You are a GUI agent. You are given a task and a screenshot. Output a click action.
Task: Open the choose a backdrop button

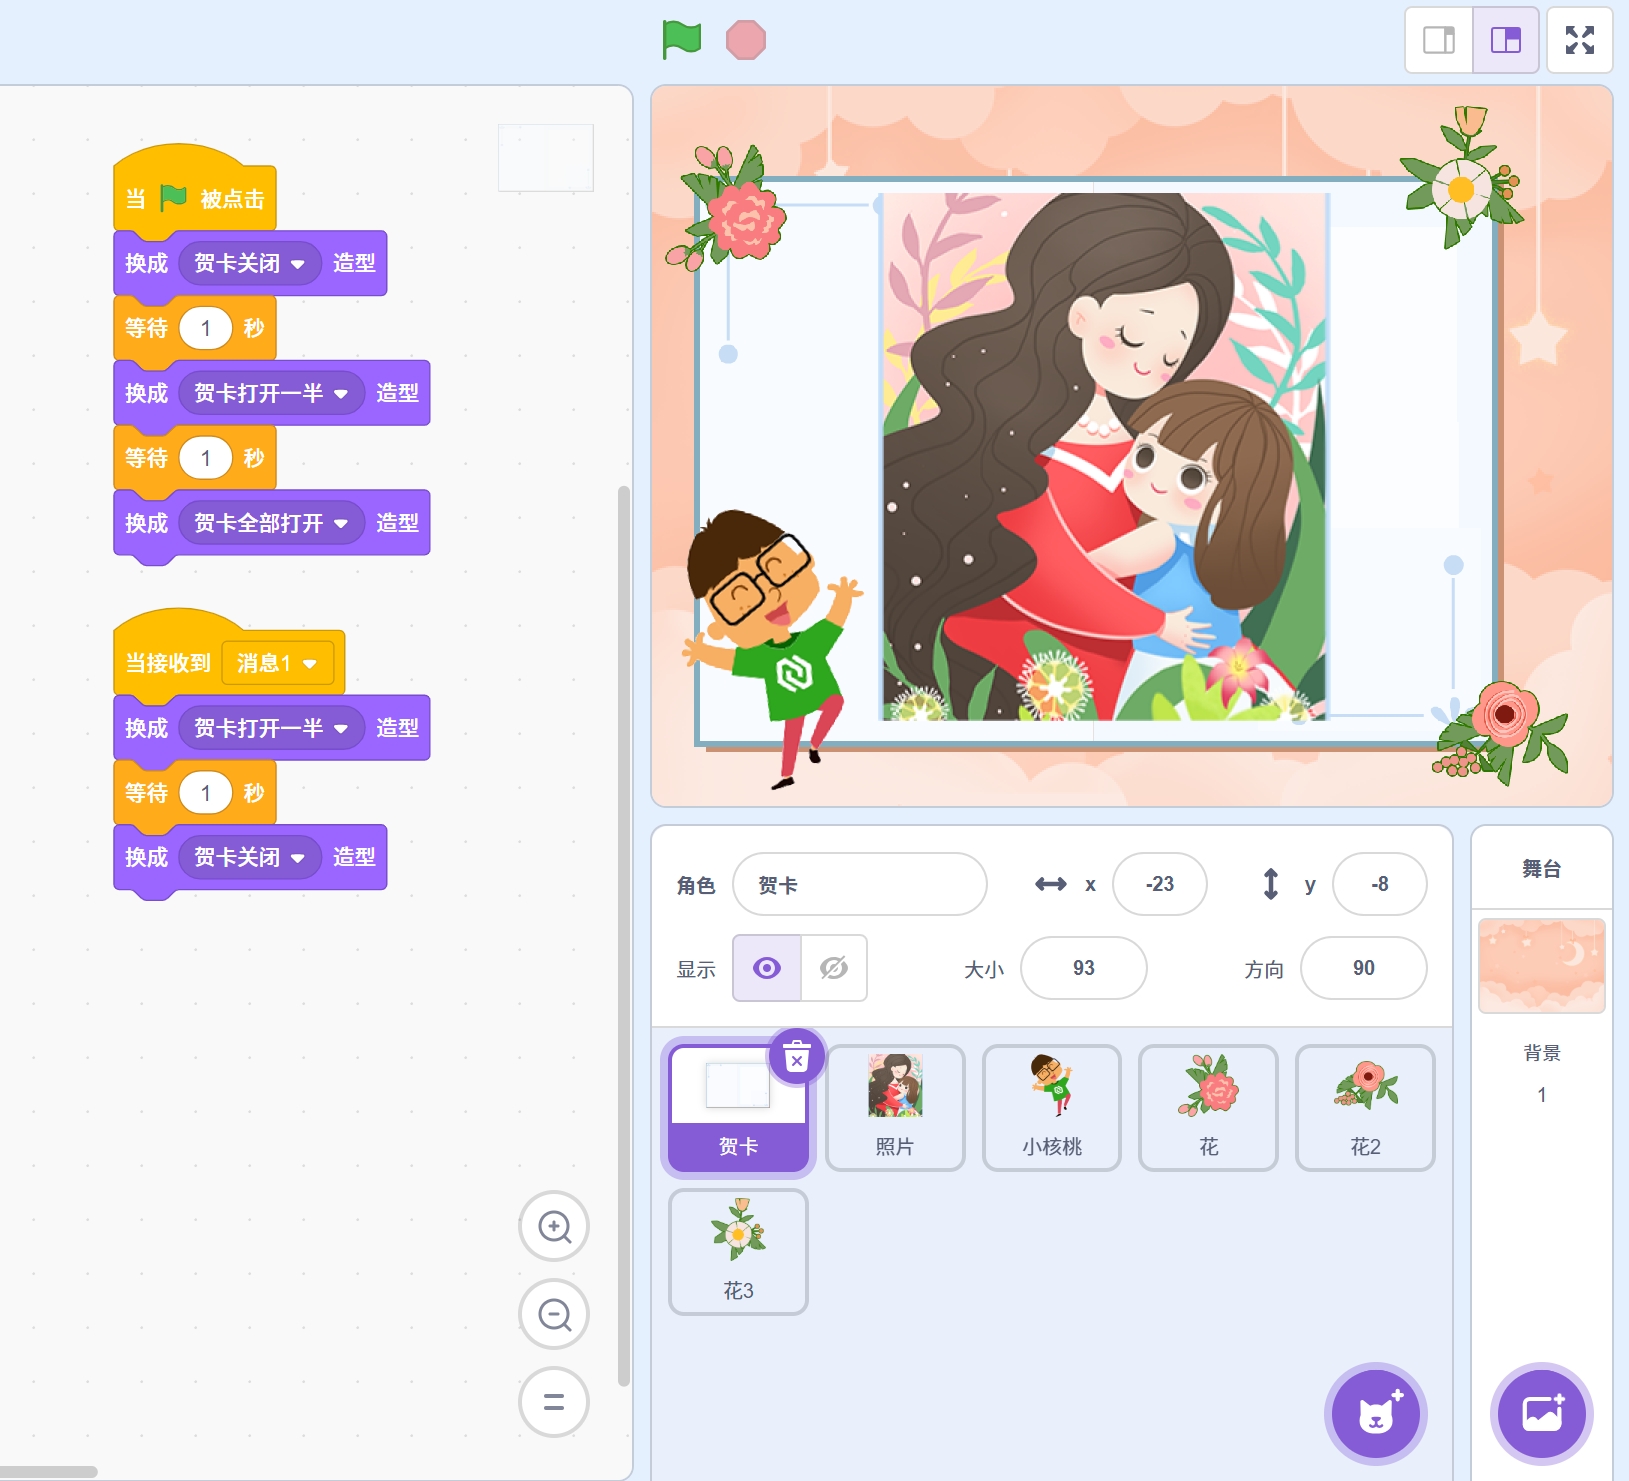point(1541,1414)
